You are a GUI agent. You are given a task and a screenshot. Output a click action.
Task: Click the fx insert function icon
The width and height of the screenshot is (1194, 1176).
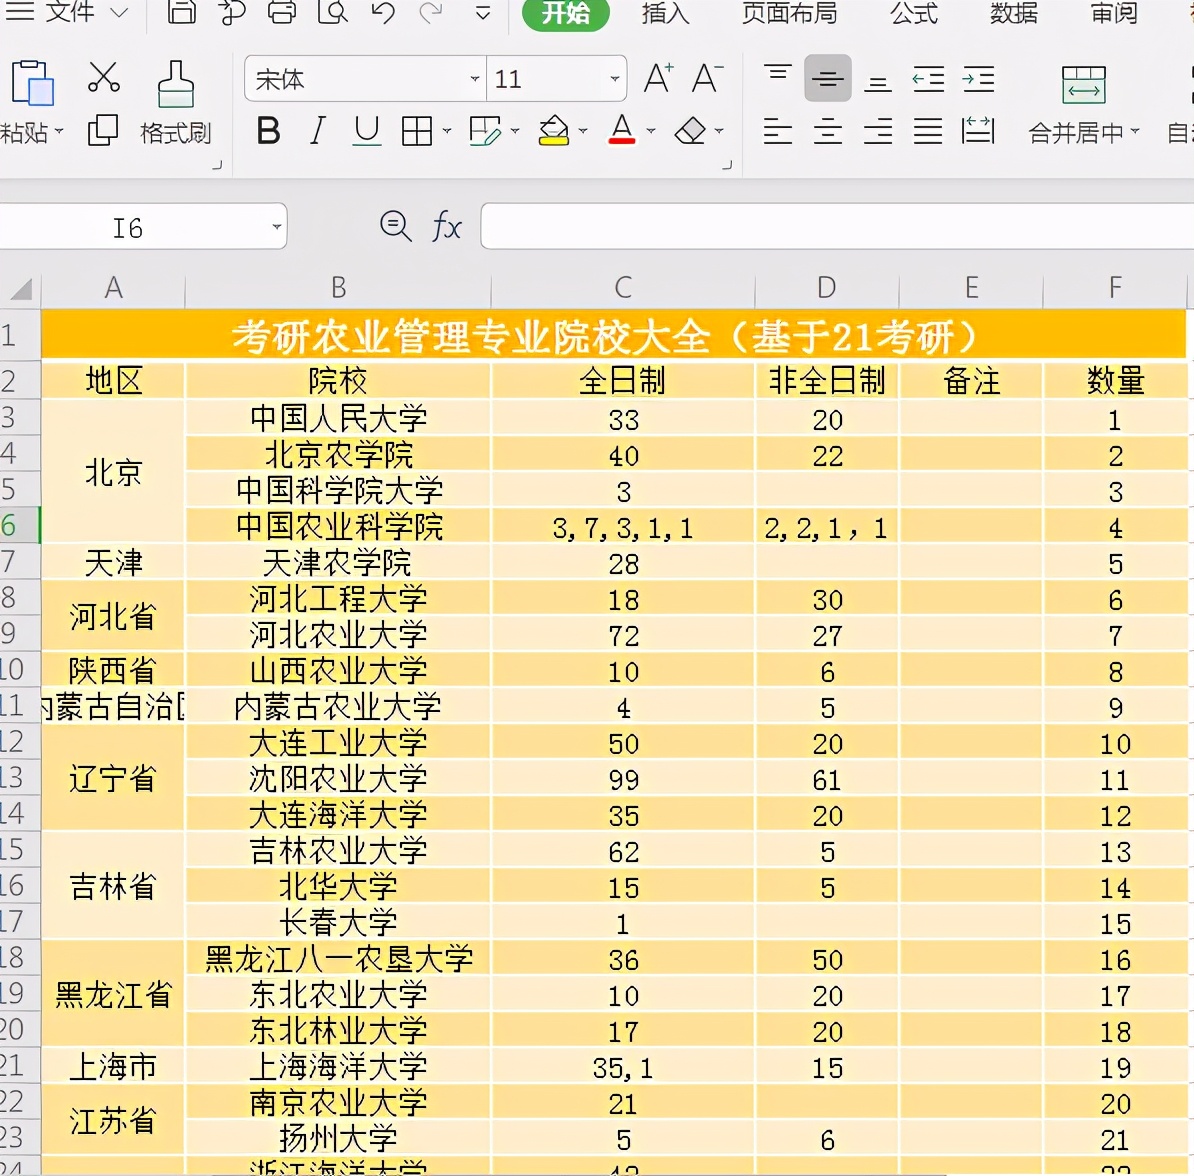tap(447, 226)
